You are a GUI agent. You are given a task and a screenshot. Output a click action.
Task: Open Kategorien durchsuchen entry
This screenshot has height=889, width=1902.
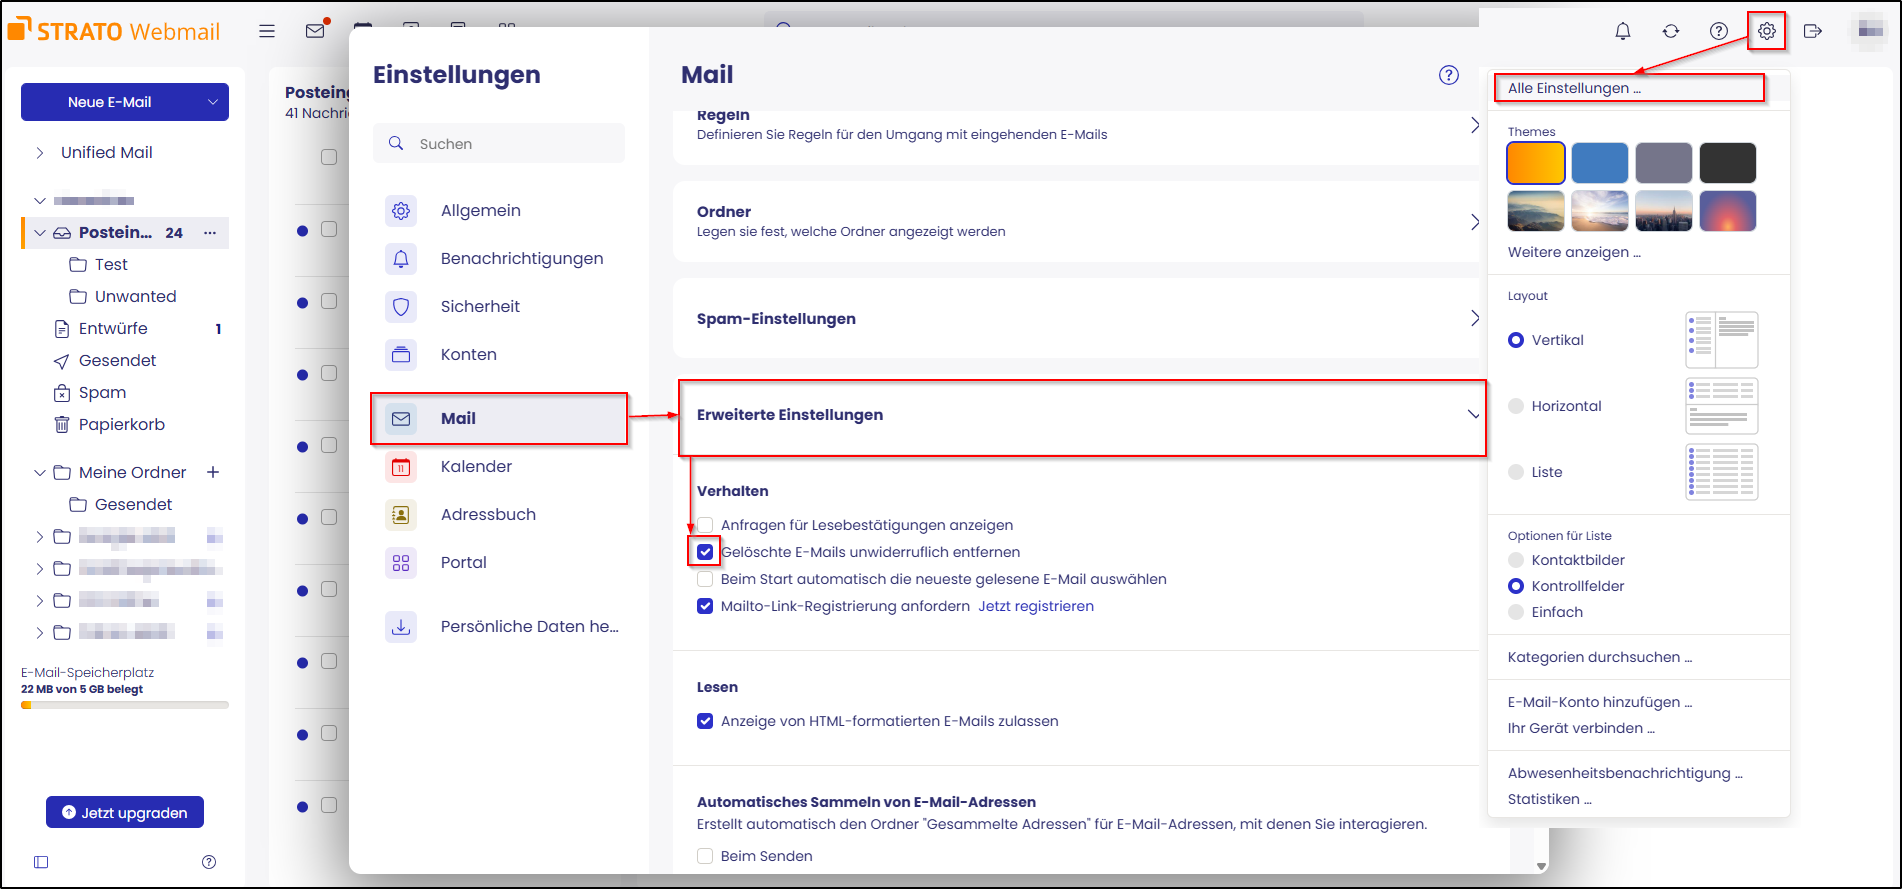[1600, 657]
